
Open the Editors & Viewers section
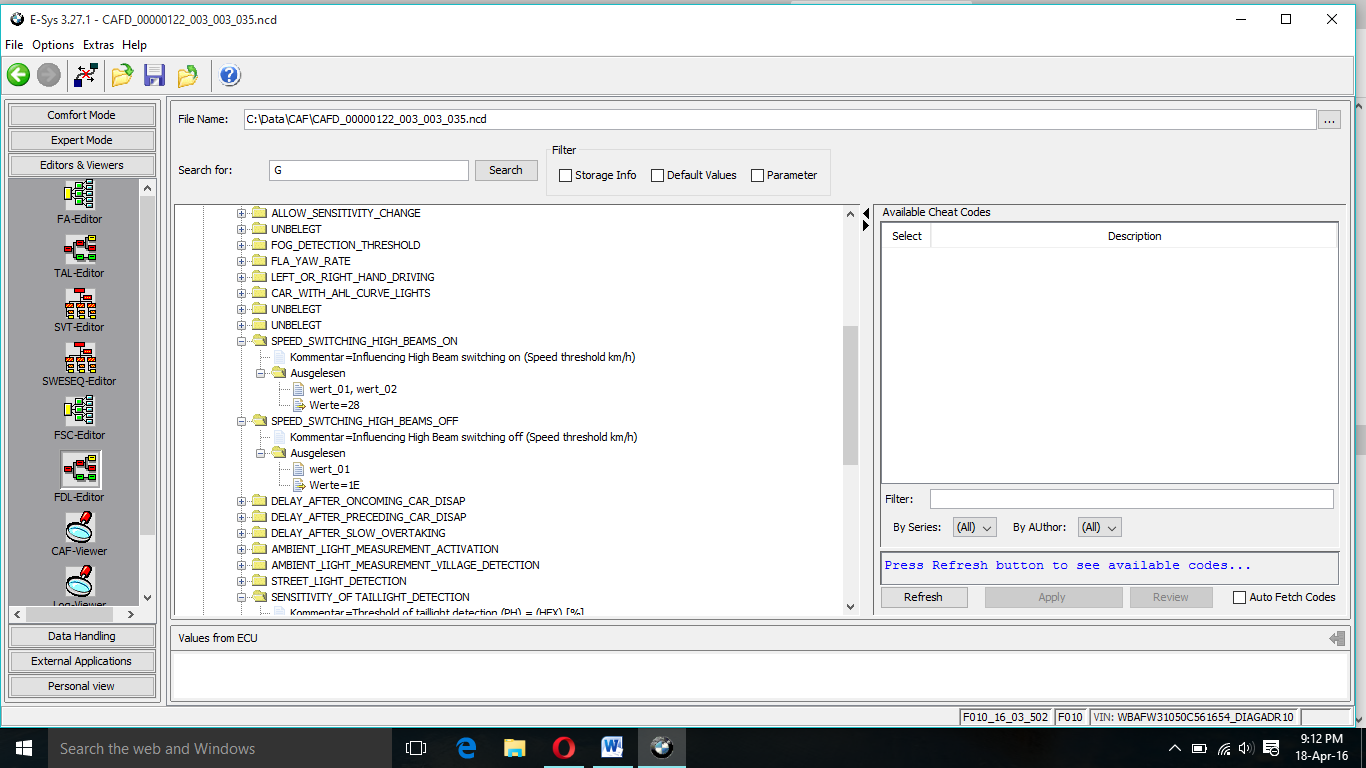tap(82, 165)
